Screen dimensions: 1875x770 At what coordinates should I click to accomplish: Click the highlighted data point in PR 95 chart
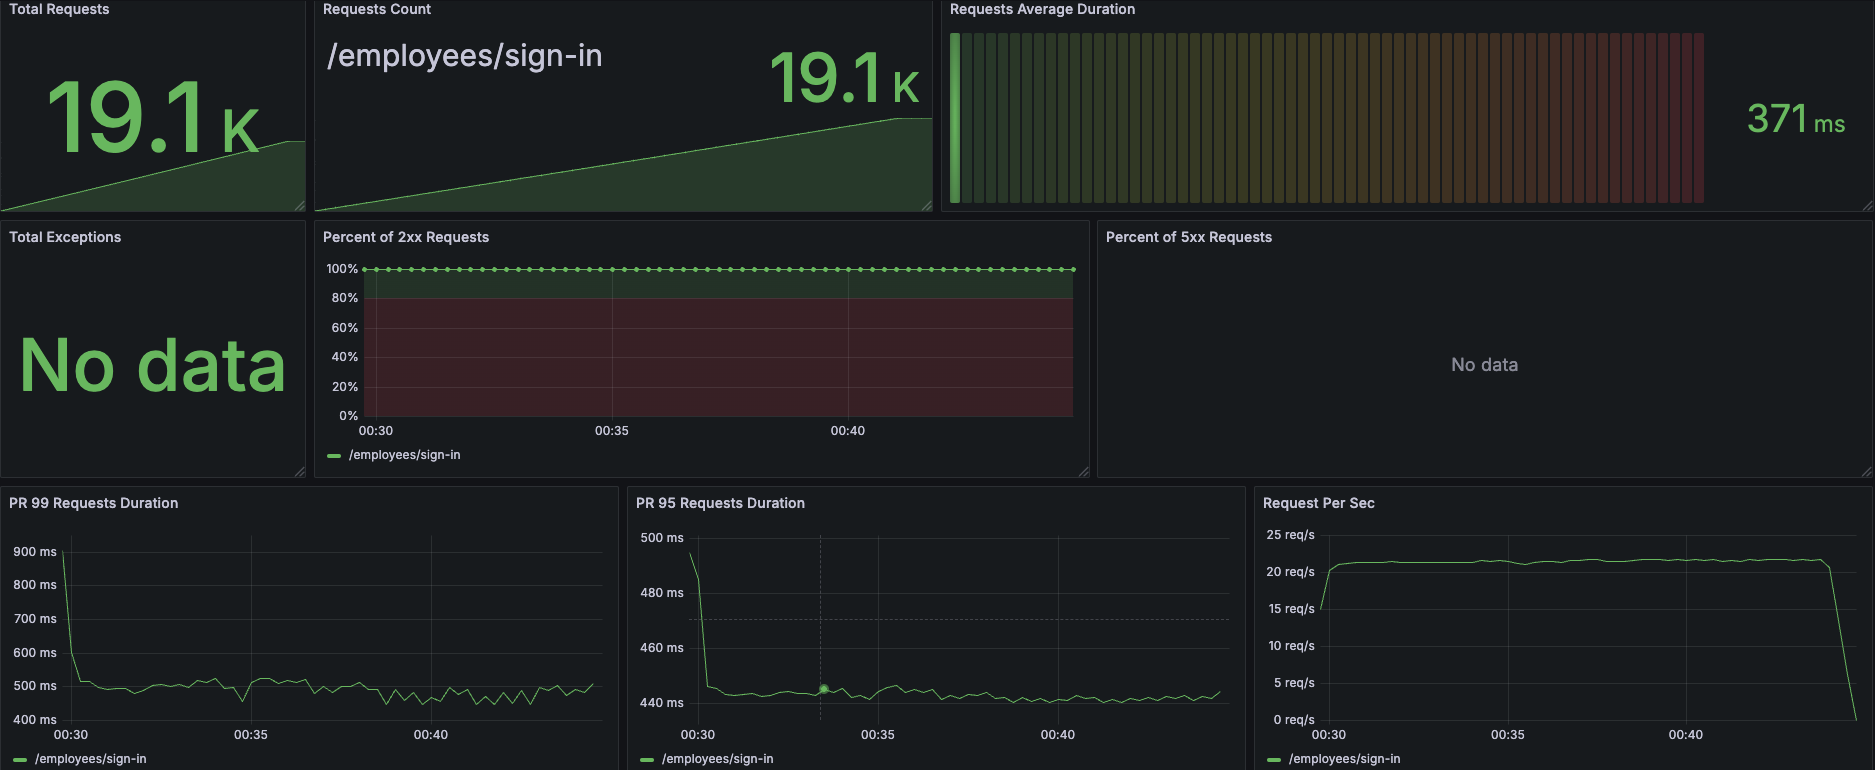(824, 689)
